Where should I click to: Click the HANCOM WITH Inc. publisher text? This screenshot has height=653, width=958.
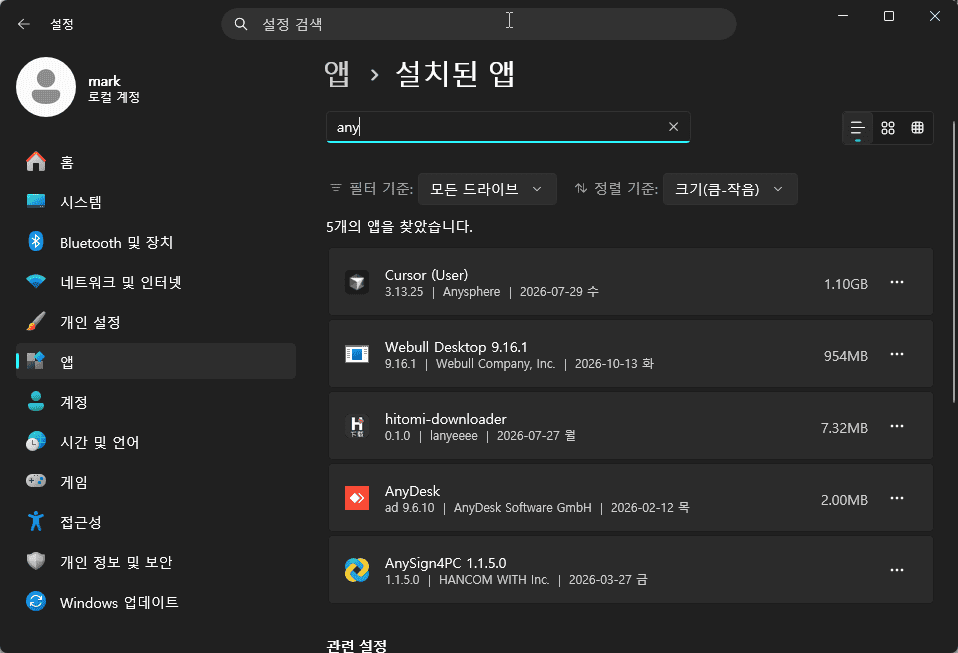494,580
